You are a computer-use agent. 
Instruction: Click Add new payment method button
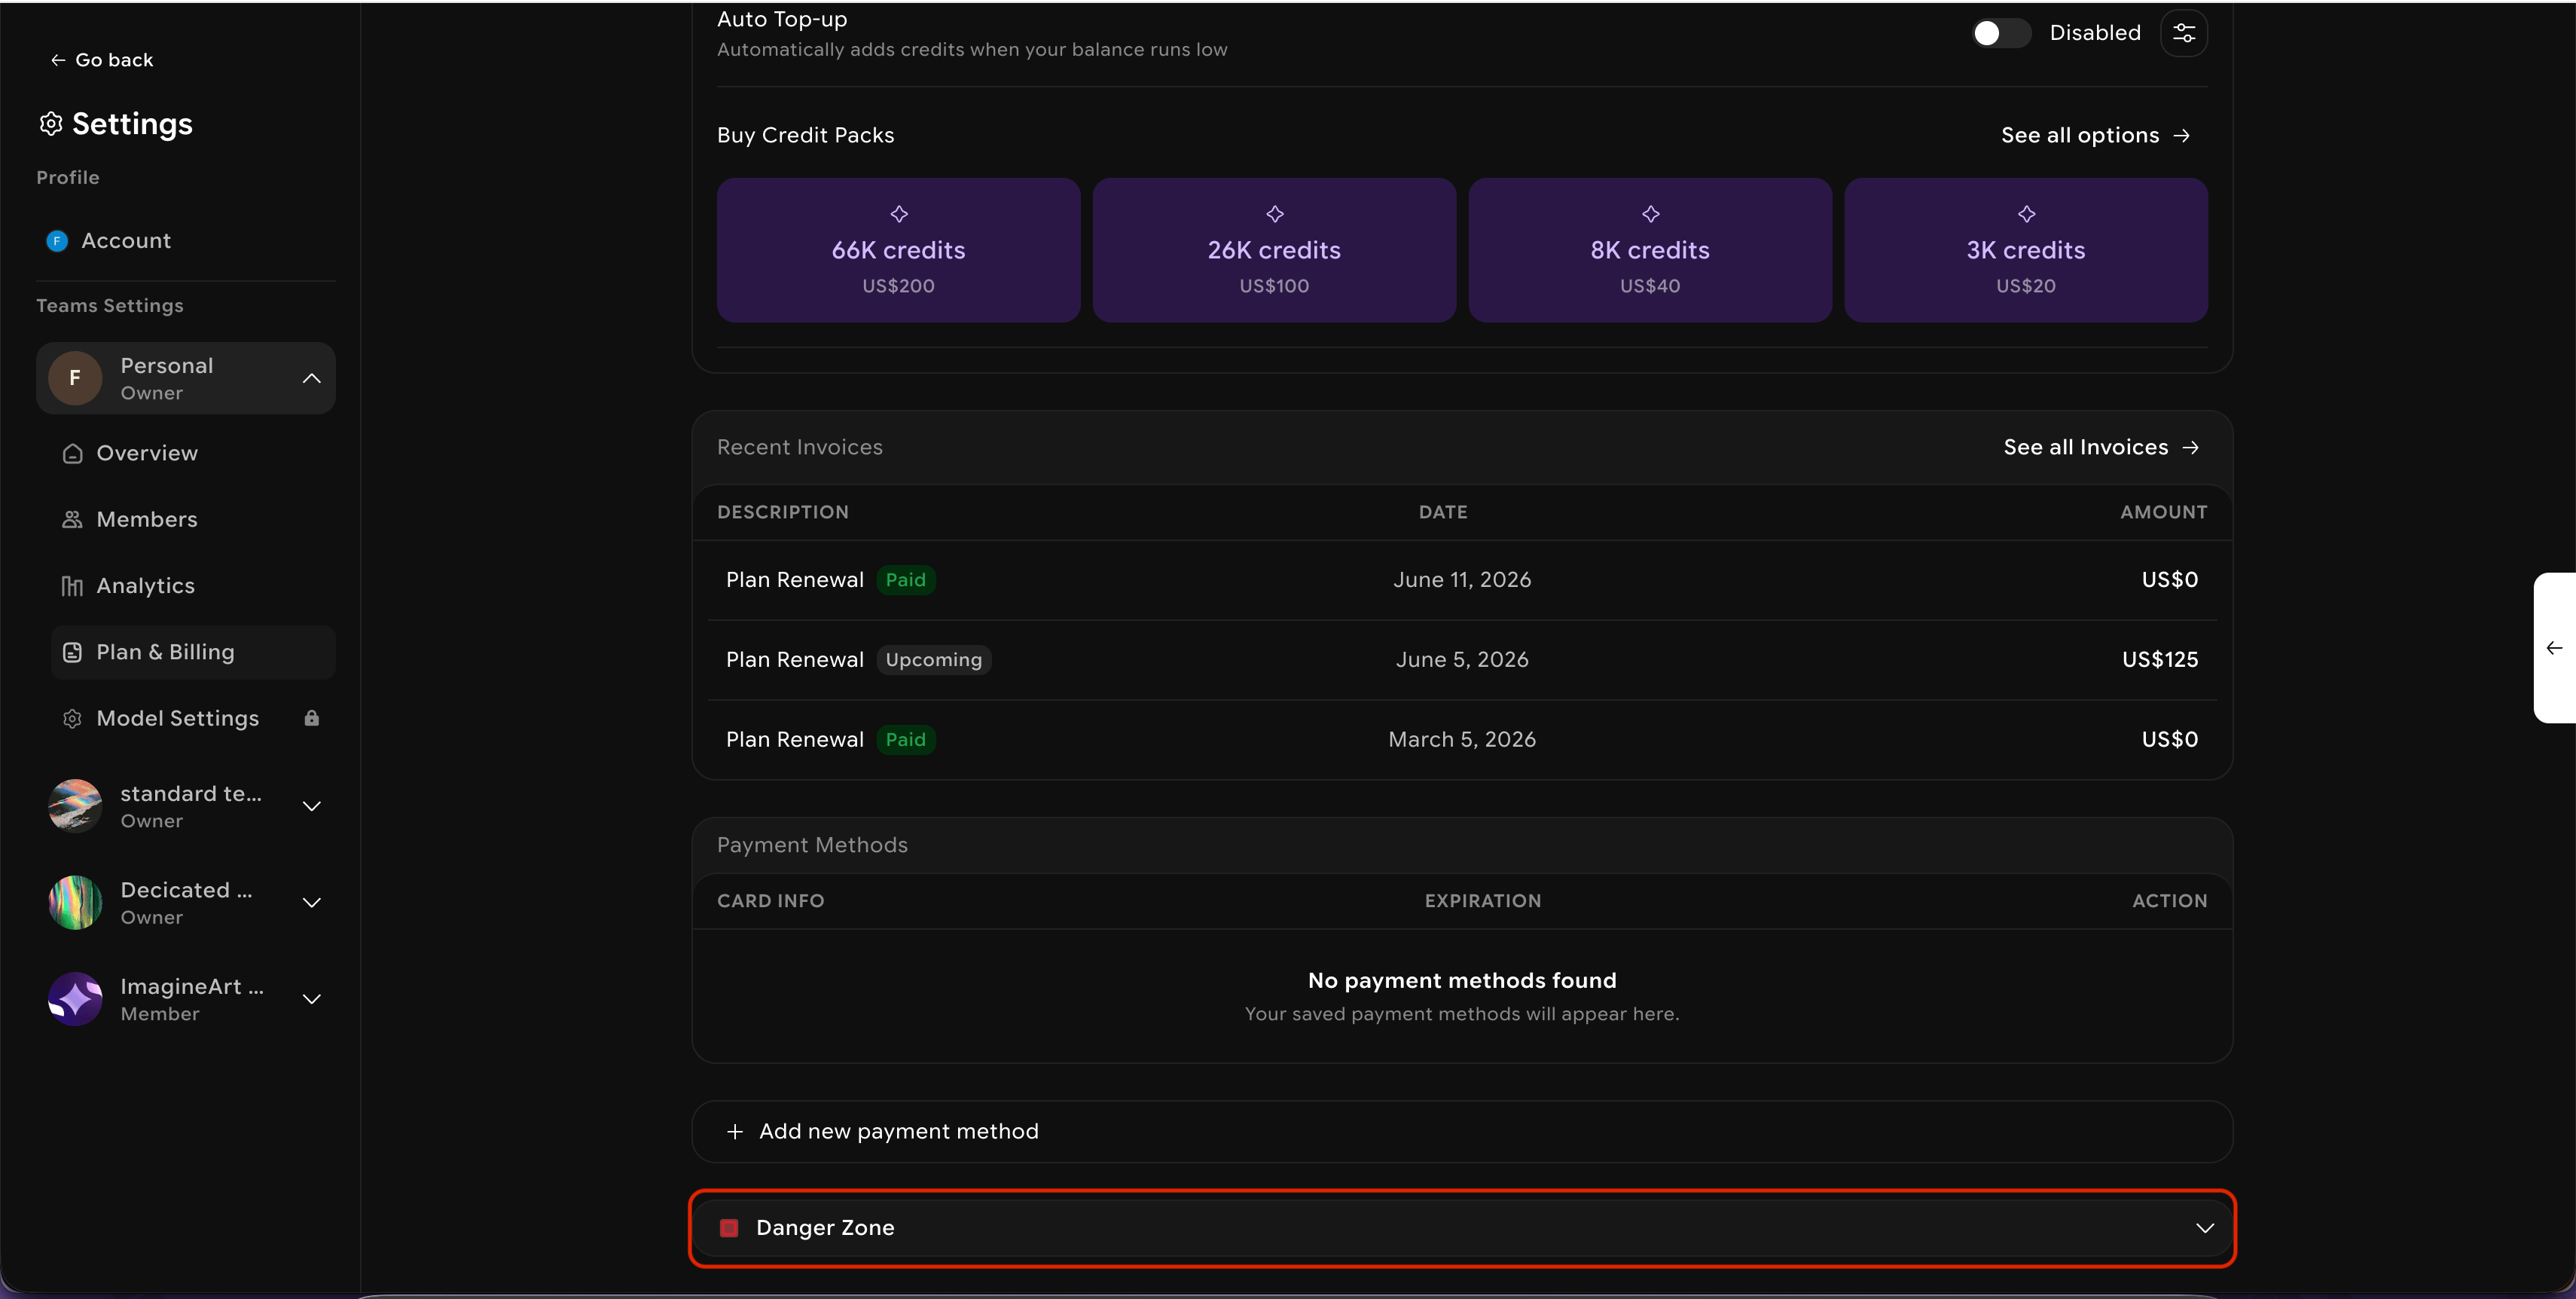[1462, 1131]
